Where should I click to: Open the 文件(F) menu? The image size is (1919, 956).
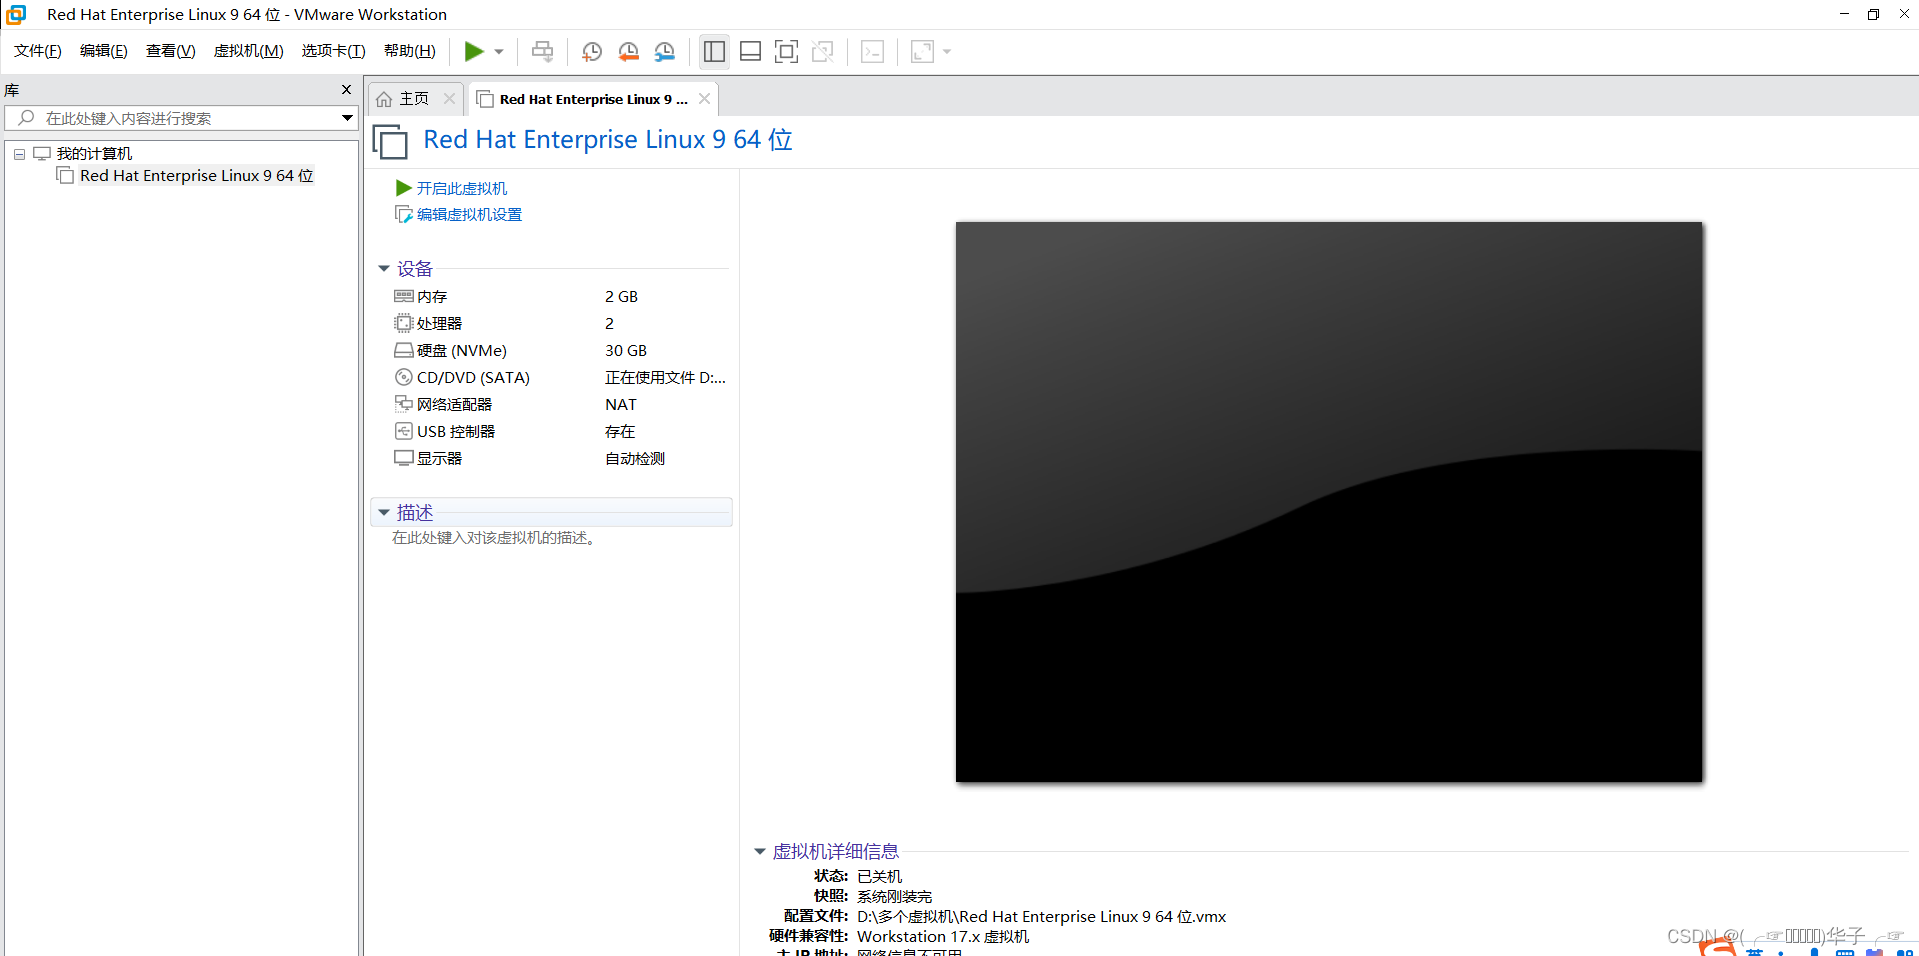point(38,51)
